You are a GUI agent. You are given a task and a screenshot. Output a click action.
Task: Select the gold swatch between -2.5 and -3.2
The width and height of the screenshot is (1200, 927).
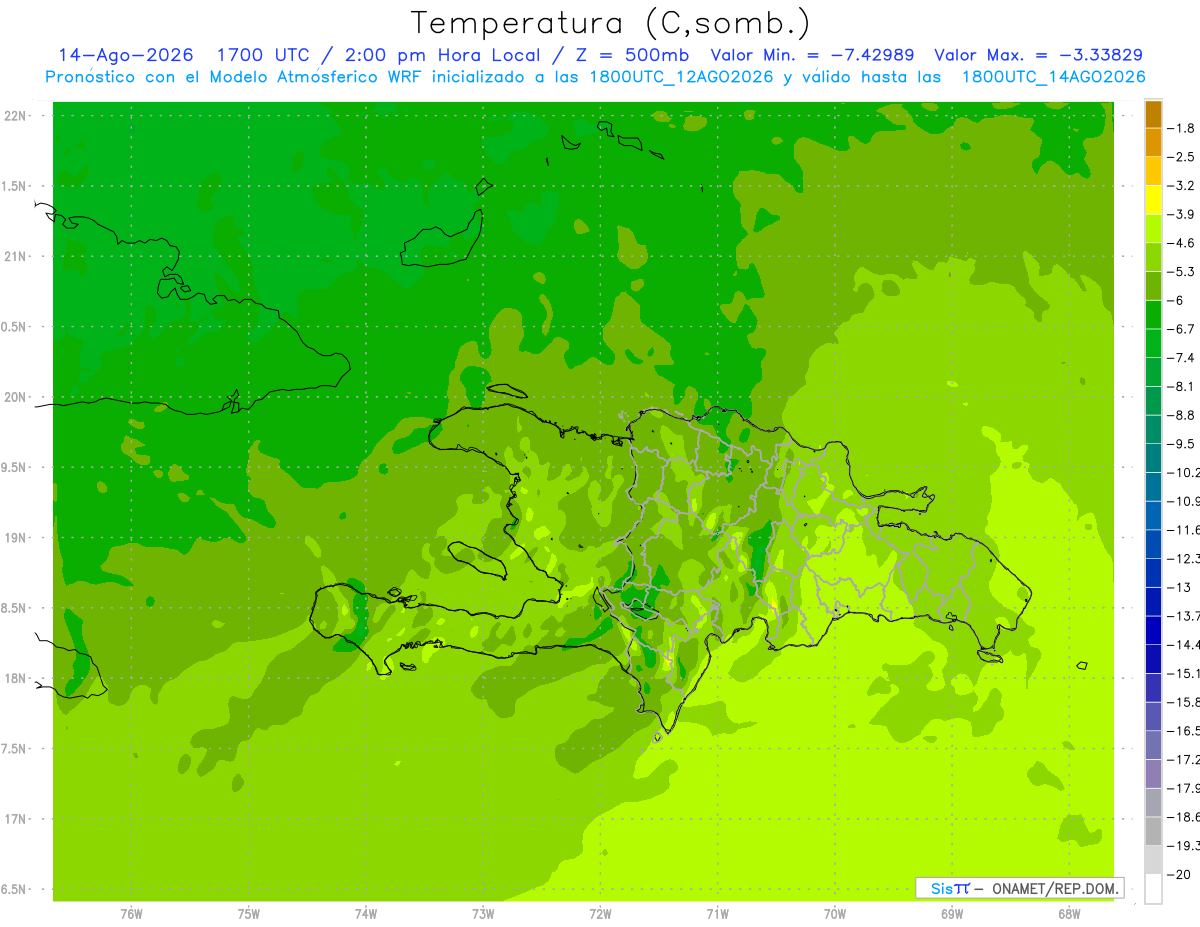click(x=1153, y=172)
